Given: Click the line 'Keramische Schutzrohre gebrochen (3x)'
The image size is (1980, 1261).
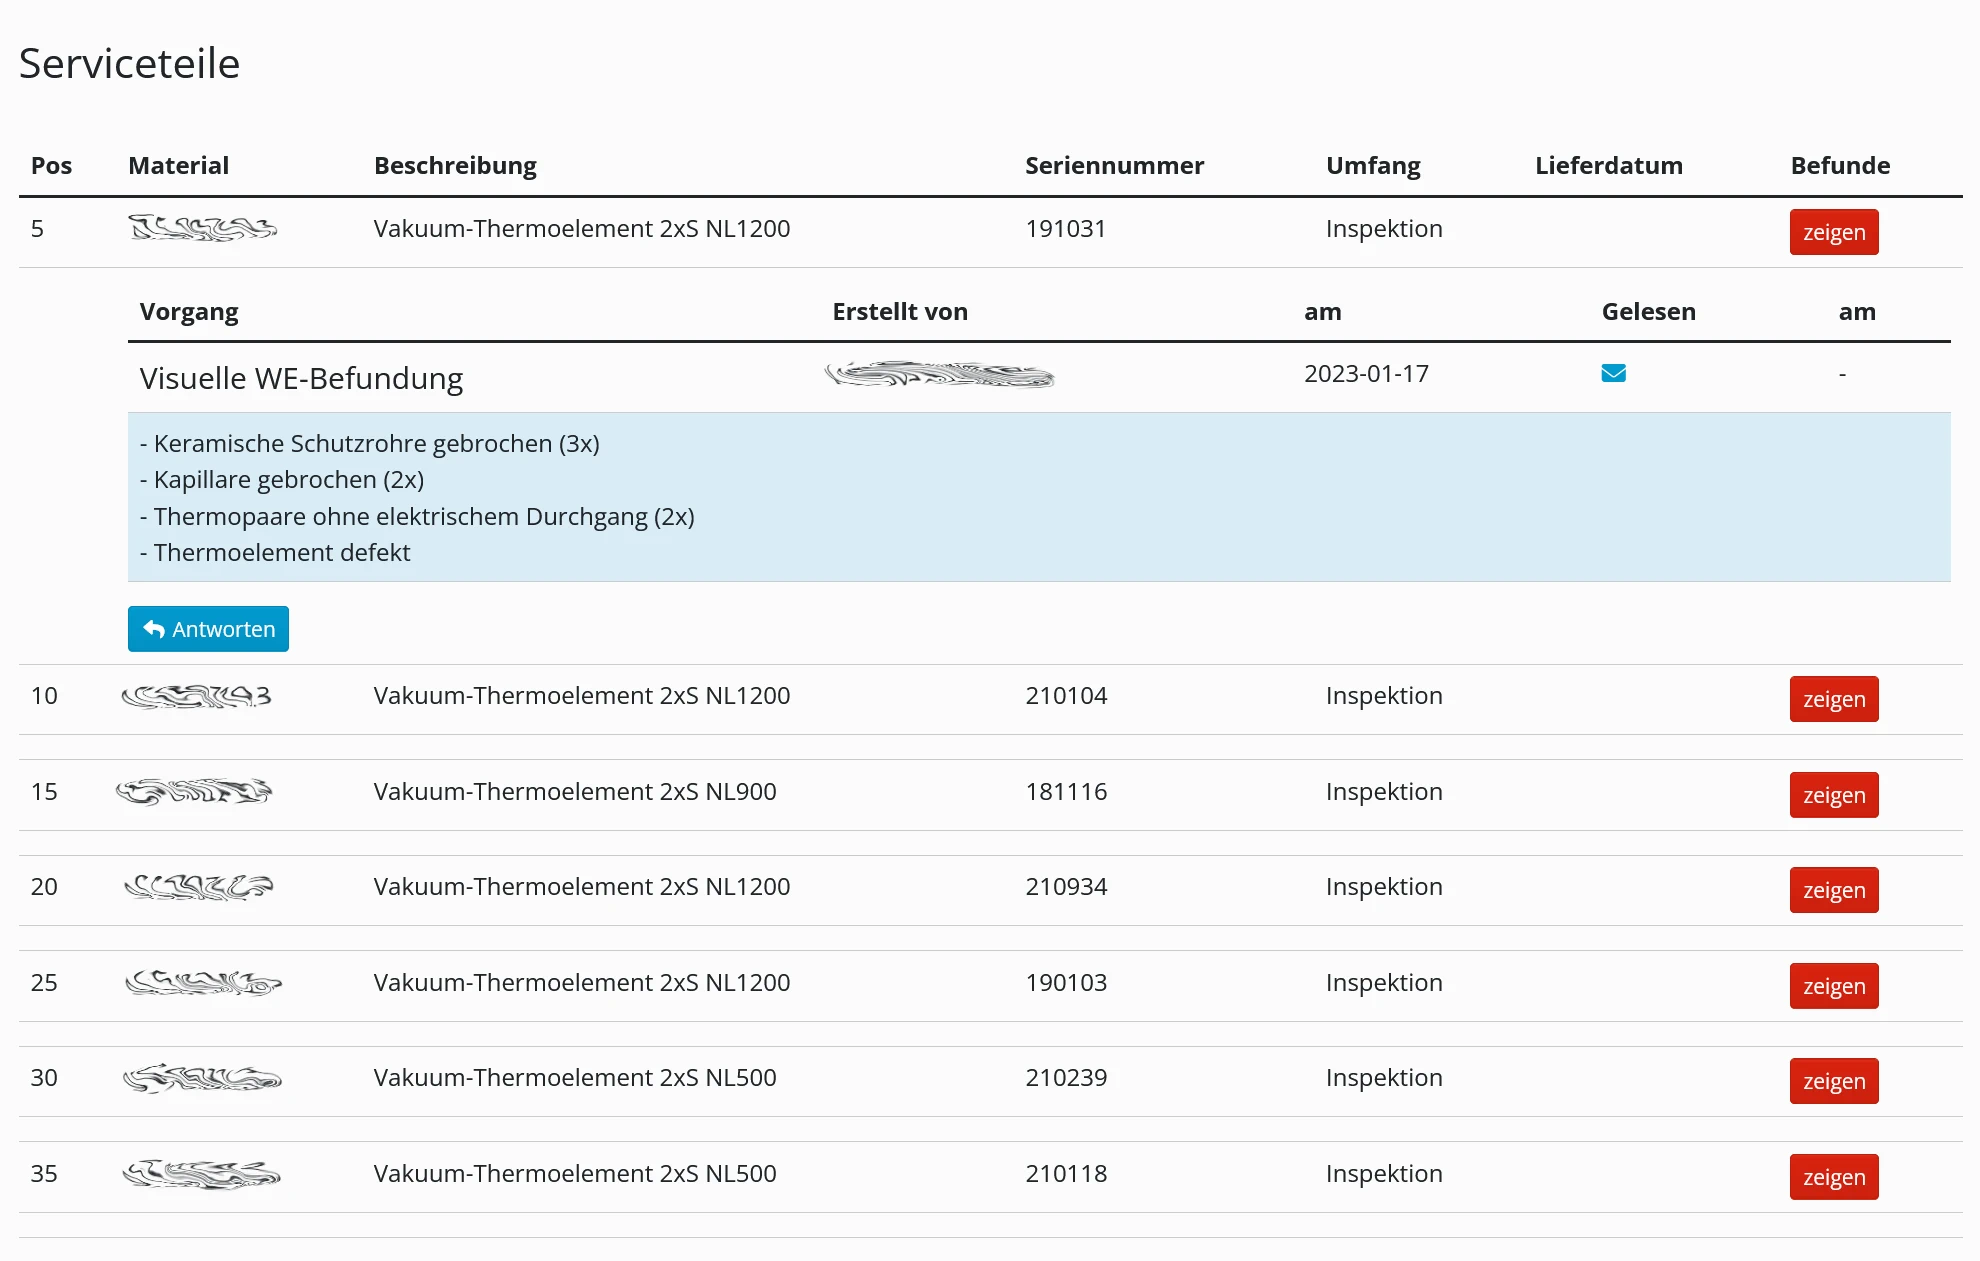Looking at the screenshot, I should pos(370,443).
